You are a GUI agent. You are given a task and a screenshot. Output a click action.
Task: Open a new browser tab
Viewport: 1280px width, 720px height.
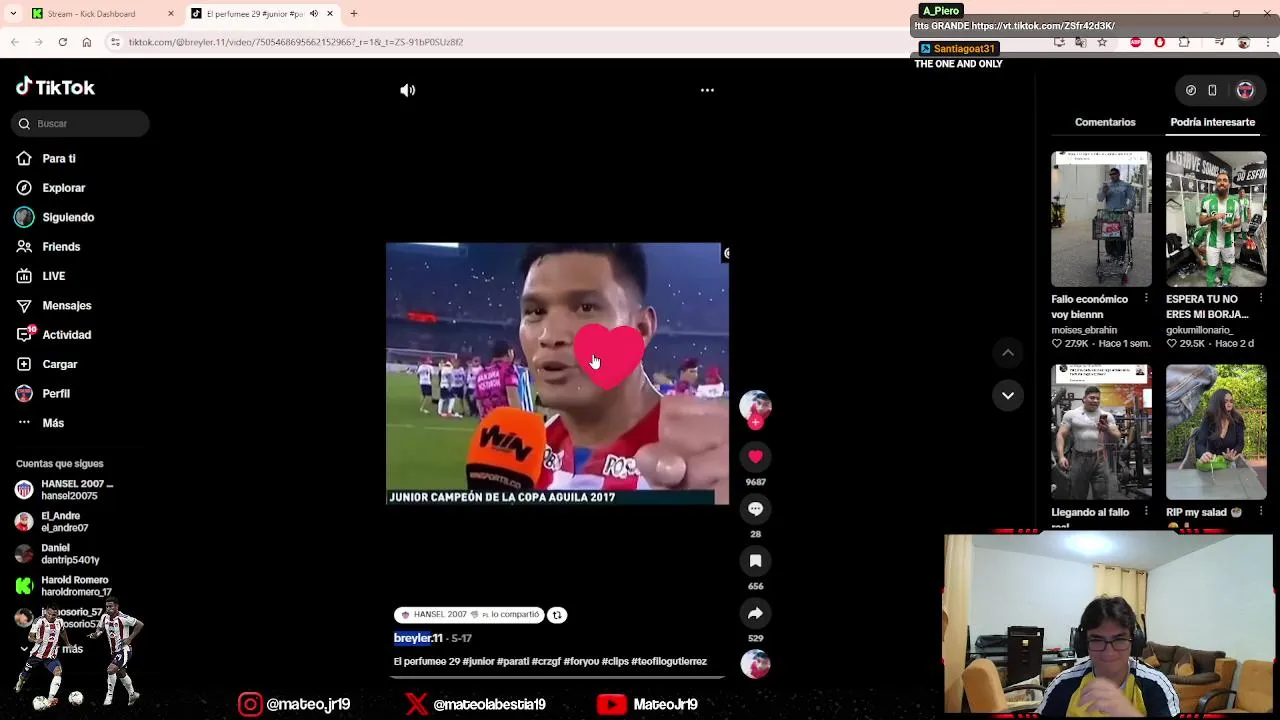pos(354,14)
